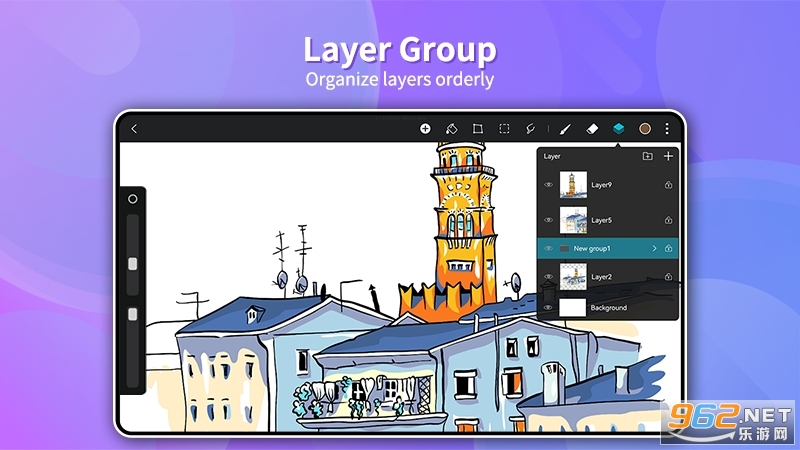Open the three-dot more menu
Viewport: 800px width, 450px height.
pyautogui.click(x=667, y=129)
